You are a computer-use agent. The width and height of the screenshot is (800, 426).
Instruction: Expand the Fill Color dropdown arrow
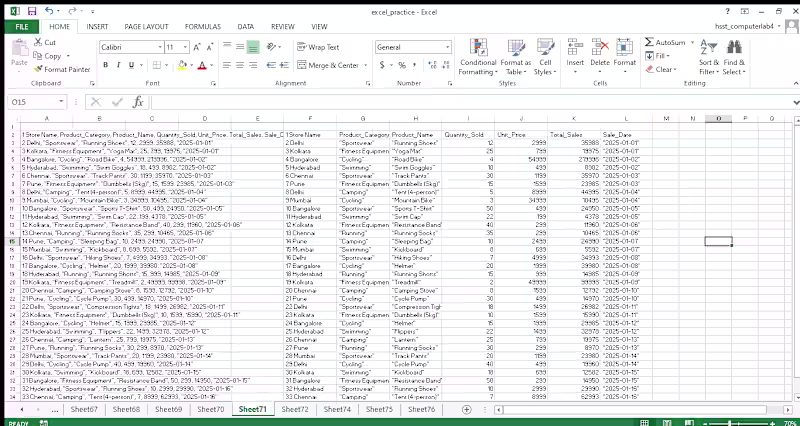tap(192, 65)
